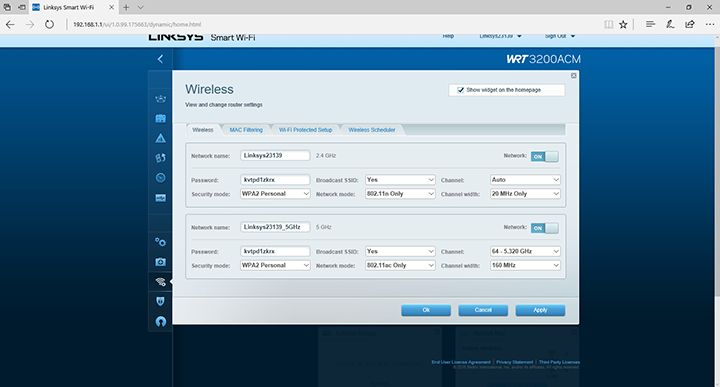Open the Sign Out dropdown

pos(560,36)
